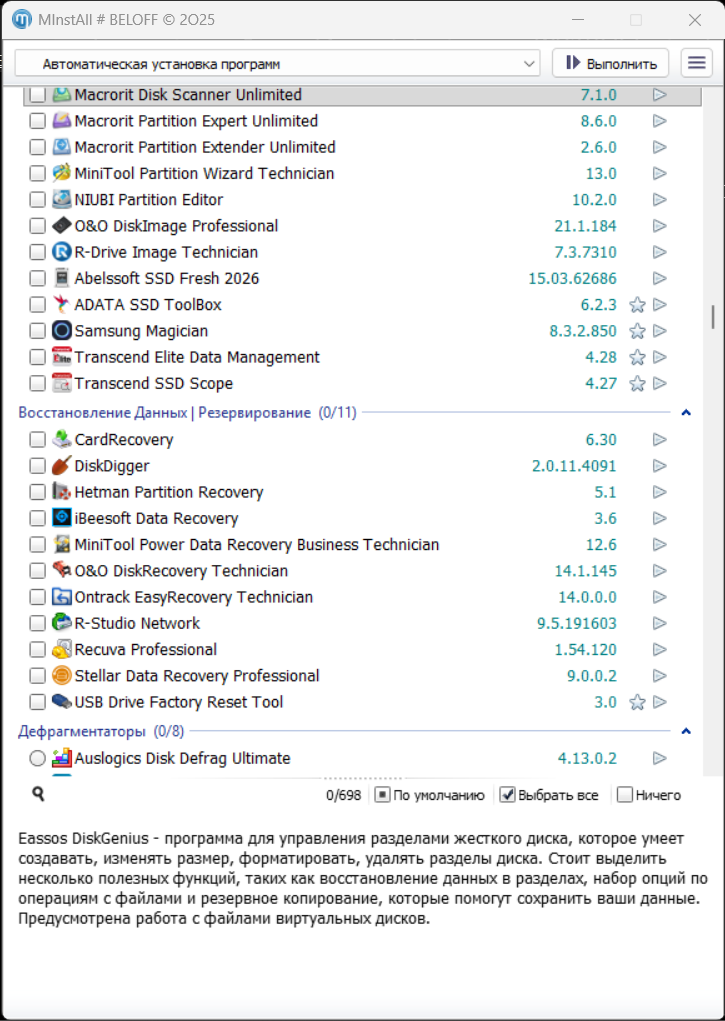The height and width of the screenshot is (1021, 725).
Task: Click the vertical scrollbar thumb of the program list
Action: pos(712,317)
